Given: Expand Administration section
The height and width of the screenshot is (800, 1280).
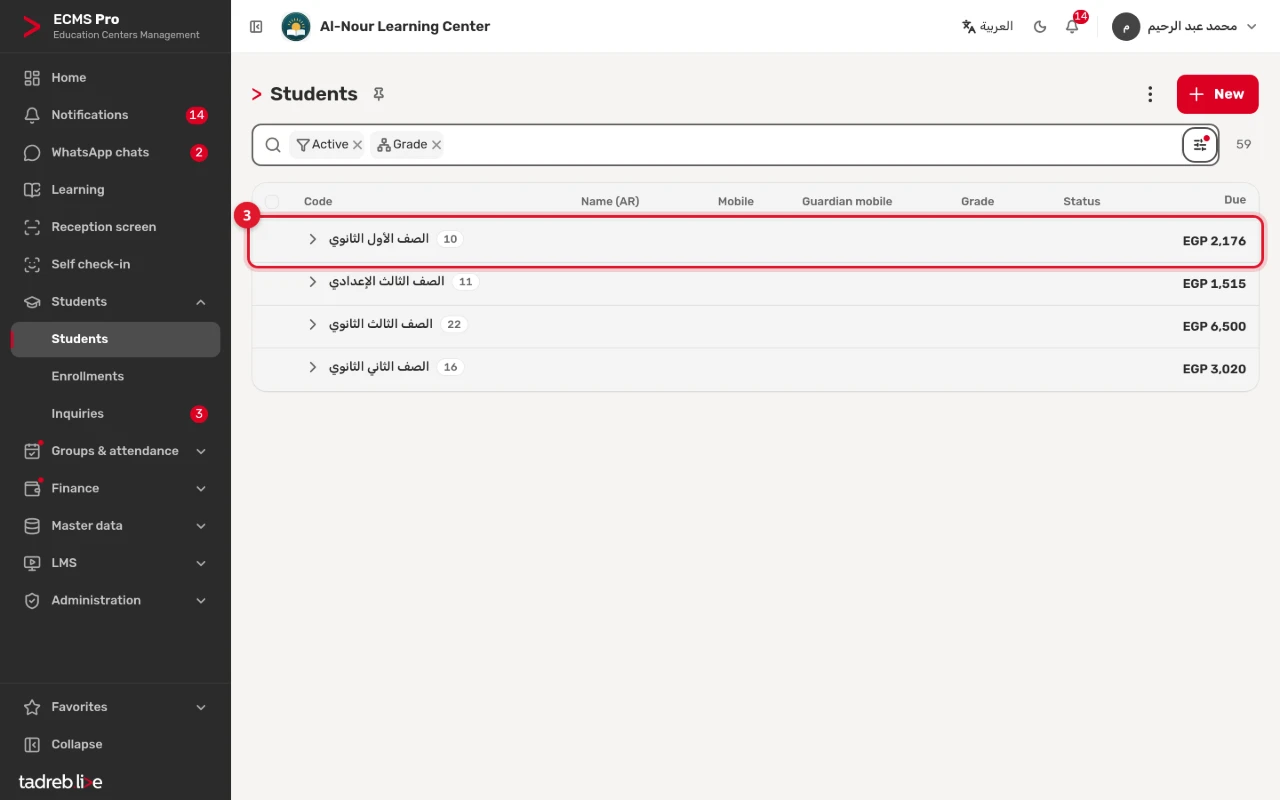Looking at the screenshot, I should pos(115,600).
